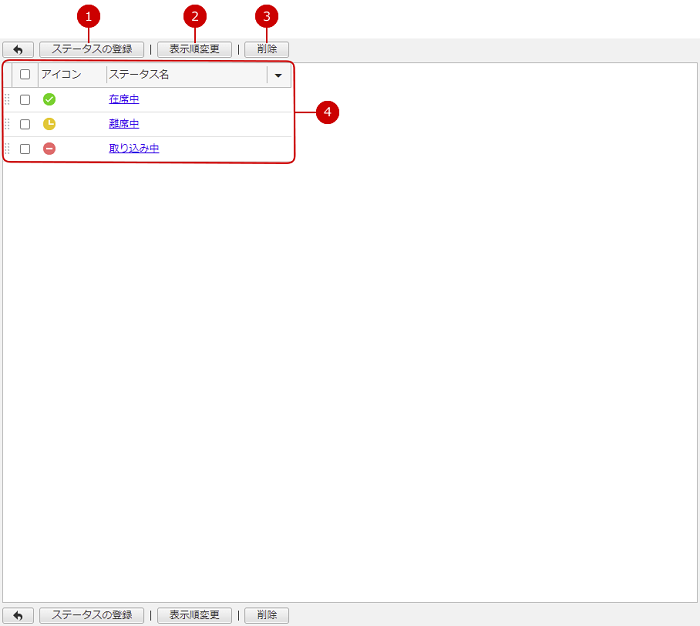Screen dimensions: 700x626
Task: Click the drag handle of the 離席中 row
Action: pyautogui.click(x=7, y=124)
